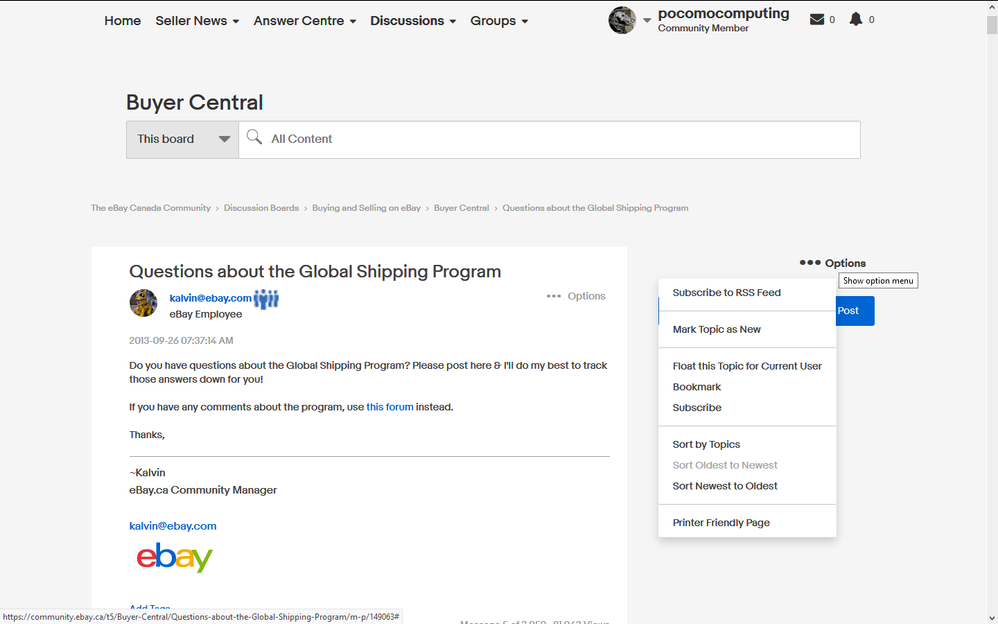
Task: Click the All Content search field
Action: click(549, 139)
